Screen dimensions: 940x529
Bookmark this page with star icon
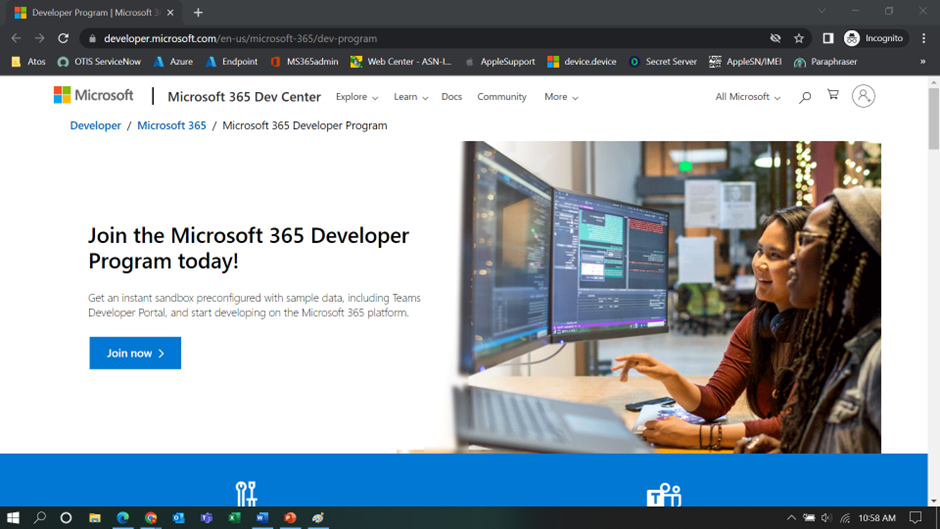point(799,38)
